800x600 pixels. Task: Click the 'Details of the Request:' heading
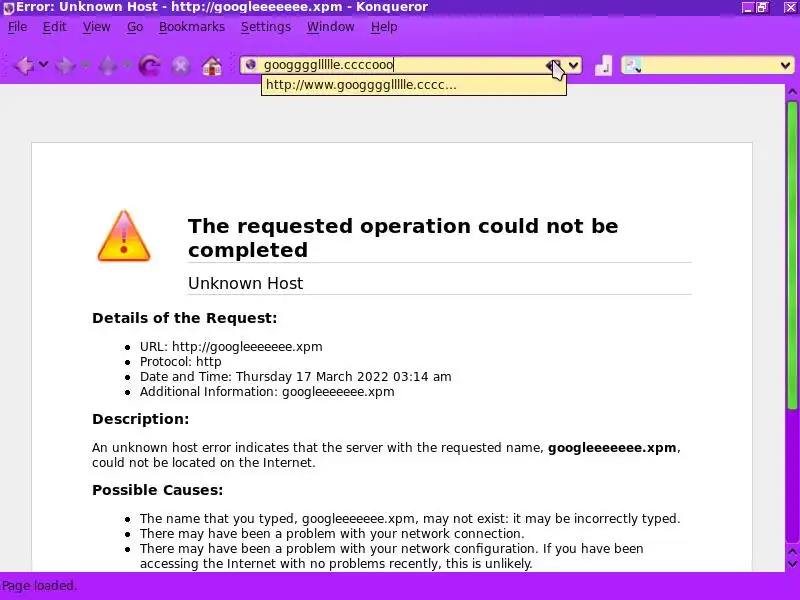[185, 318]
